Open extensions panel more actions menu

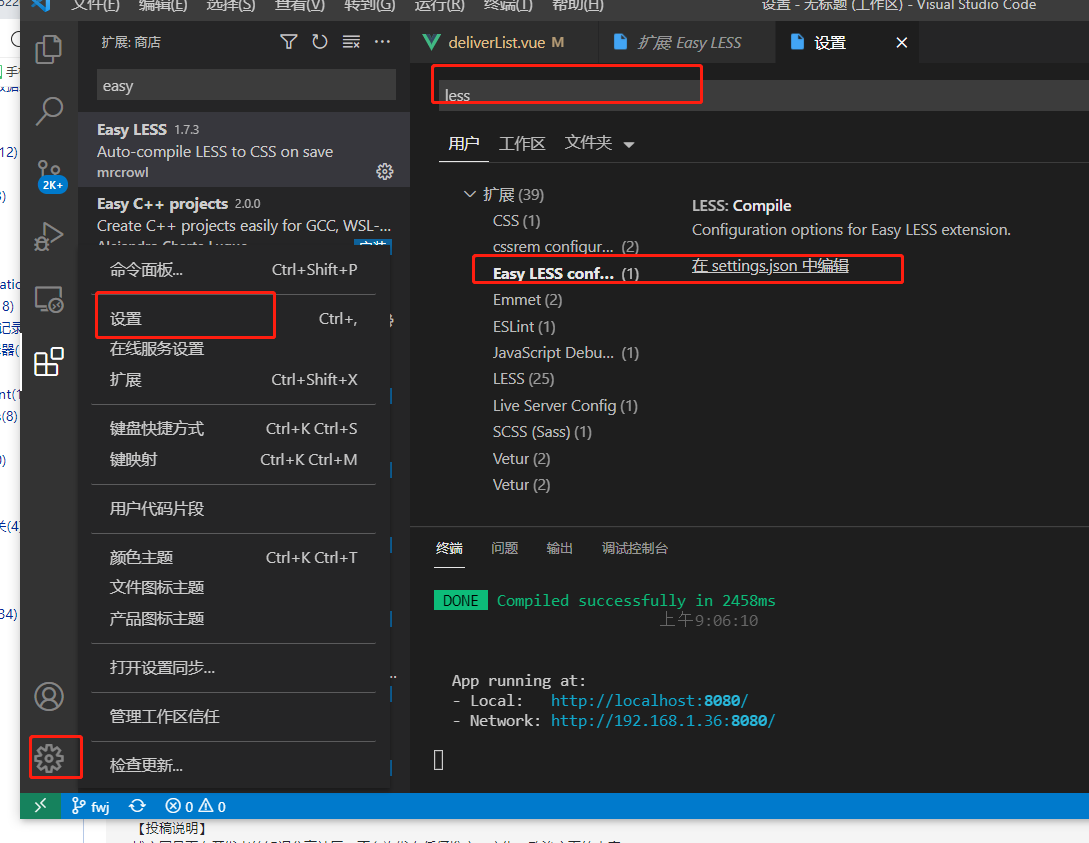pos(382,42)
